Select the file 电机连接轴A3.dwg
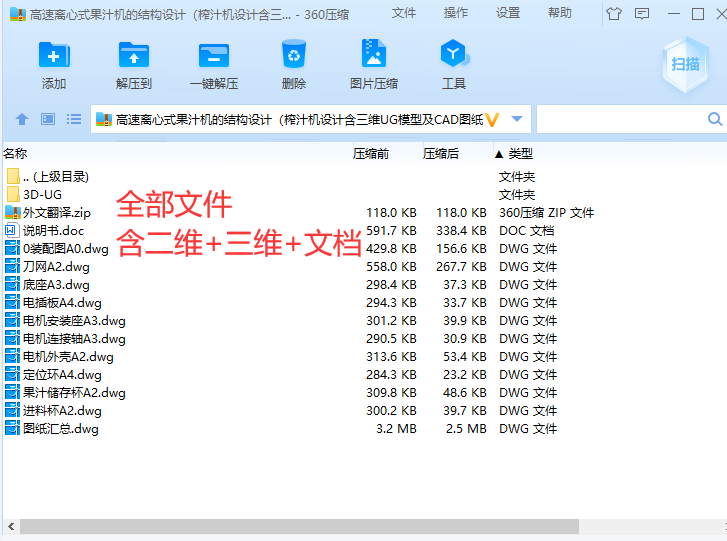The height and width of the screenshot is (541, 727). 74,339
